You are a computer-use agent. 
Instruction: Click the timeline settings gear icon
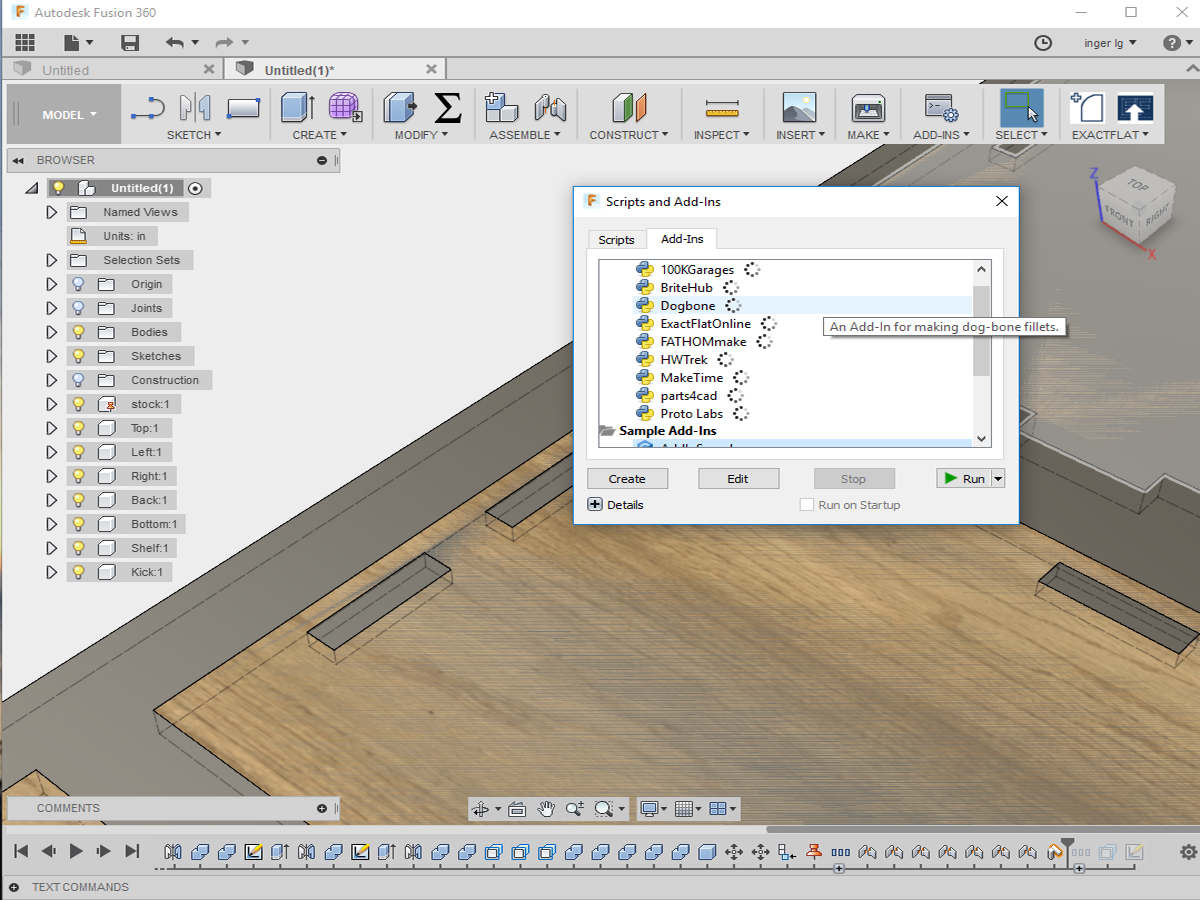pyautogui.click(x=1188, y=852)
